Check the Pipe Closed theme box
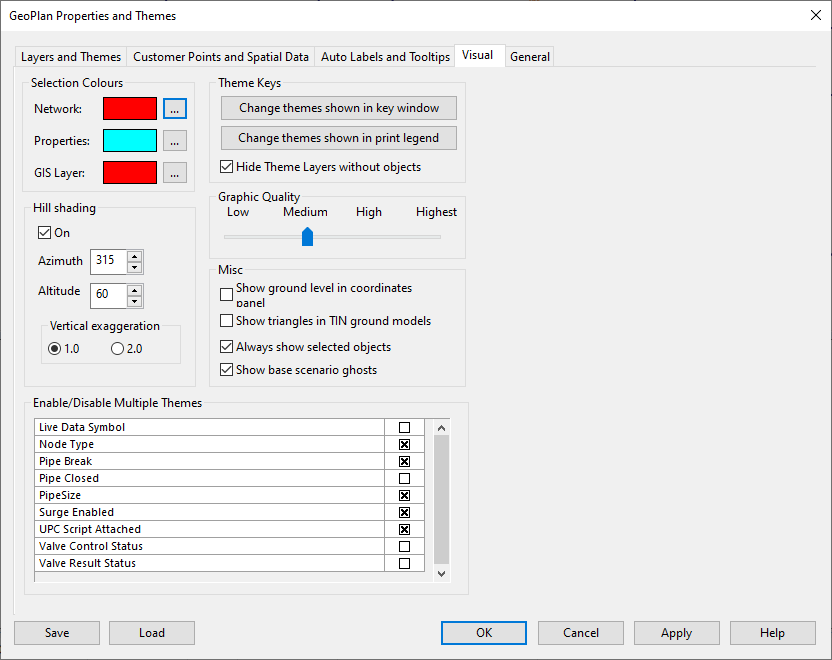The width and height of the screenshot is (832, 660). coord(404,478)
